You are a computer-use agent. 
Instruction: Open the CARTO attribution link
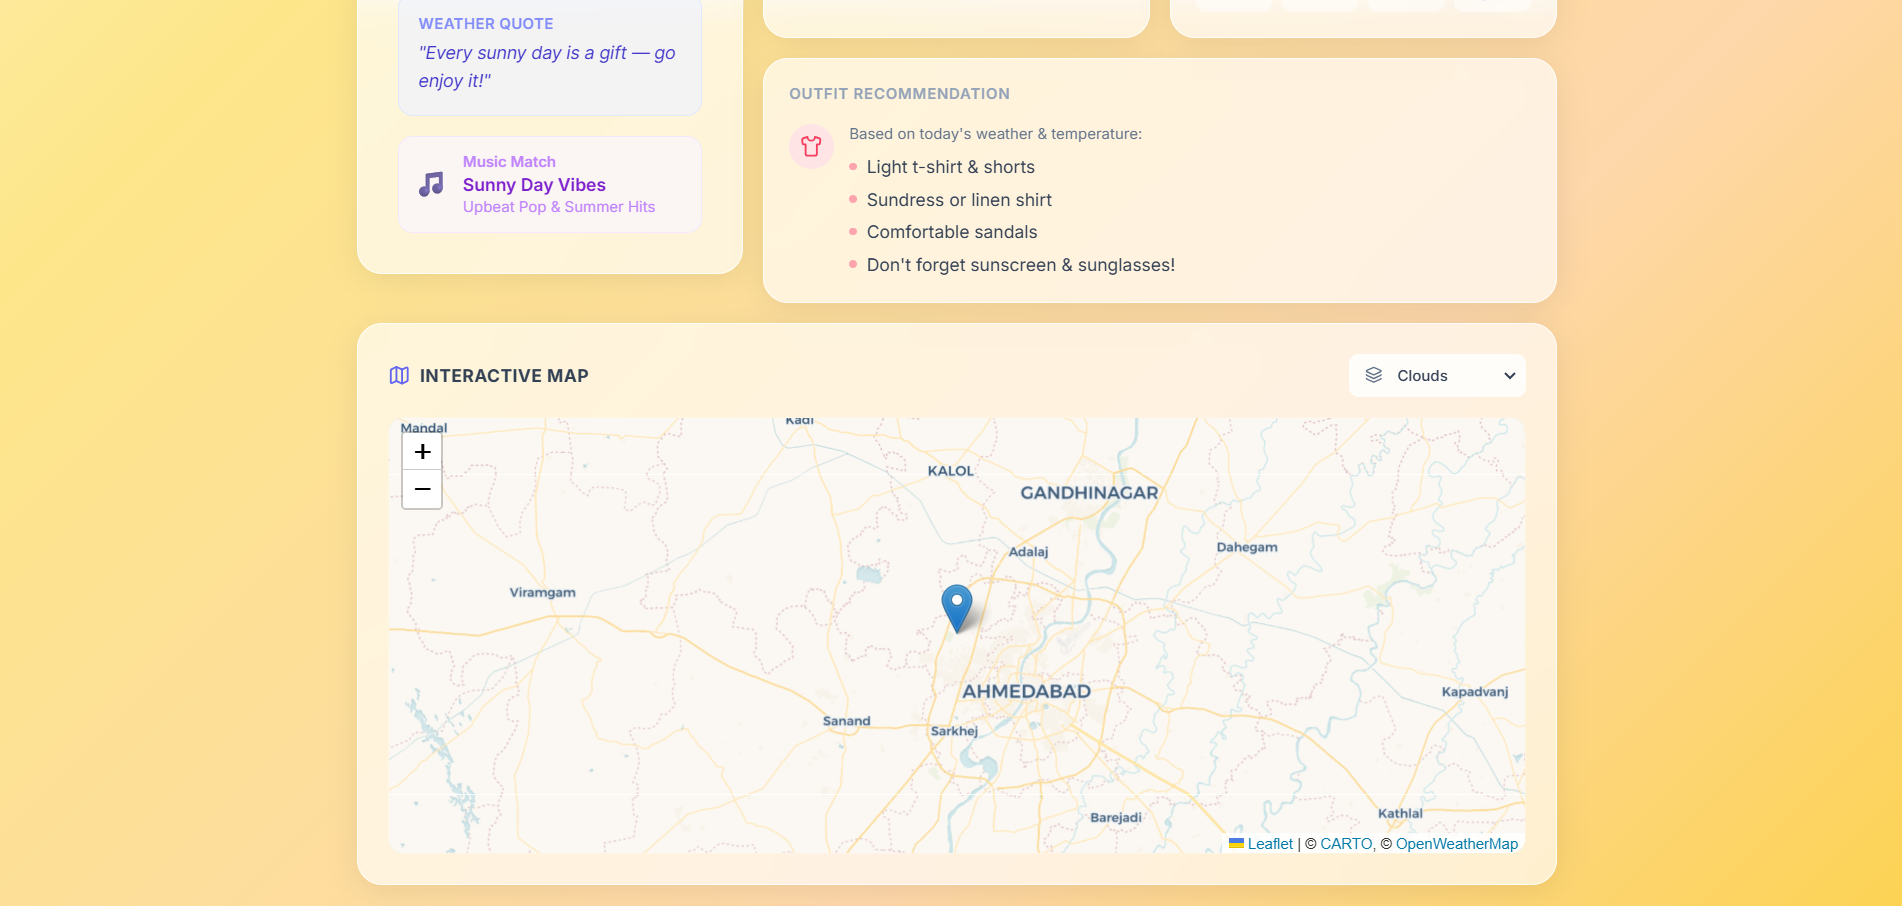pos(1346,844)
